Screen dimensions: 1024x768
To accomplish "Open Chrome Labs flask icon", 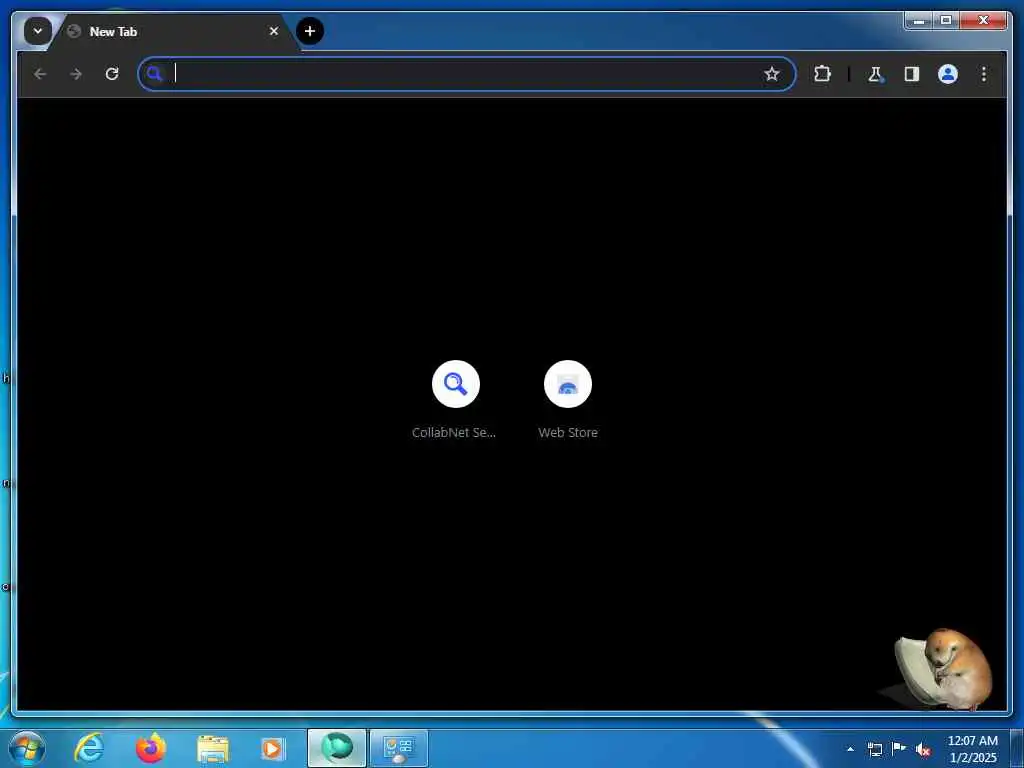I will (x=875, y=74).
